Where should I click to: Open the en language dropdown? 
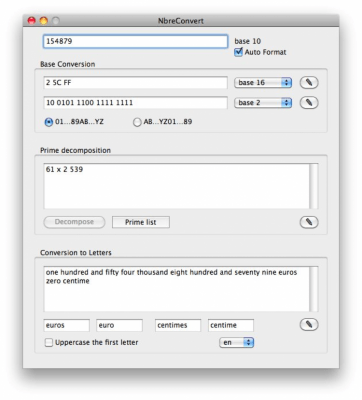click(237, 342)
